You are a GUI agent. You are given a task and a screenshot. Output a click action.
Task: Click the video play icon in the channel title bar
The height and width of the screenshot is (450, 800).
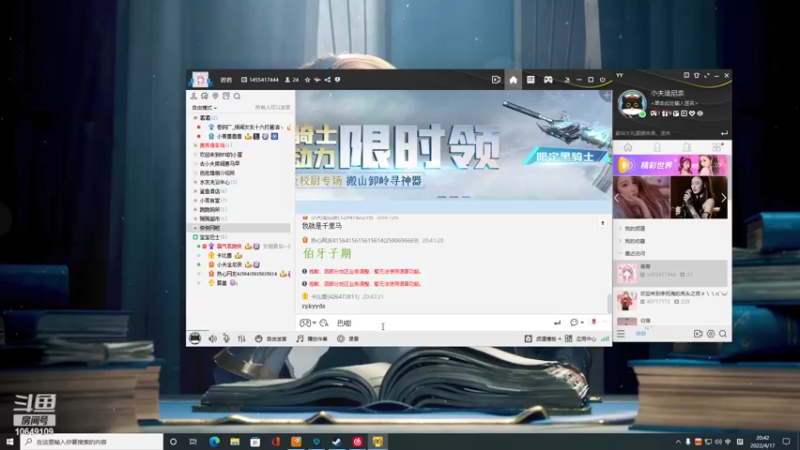(x=495, y=80)
